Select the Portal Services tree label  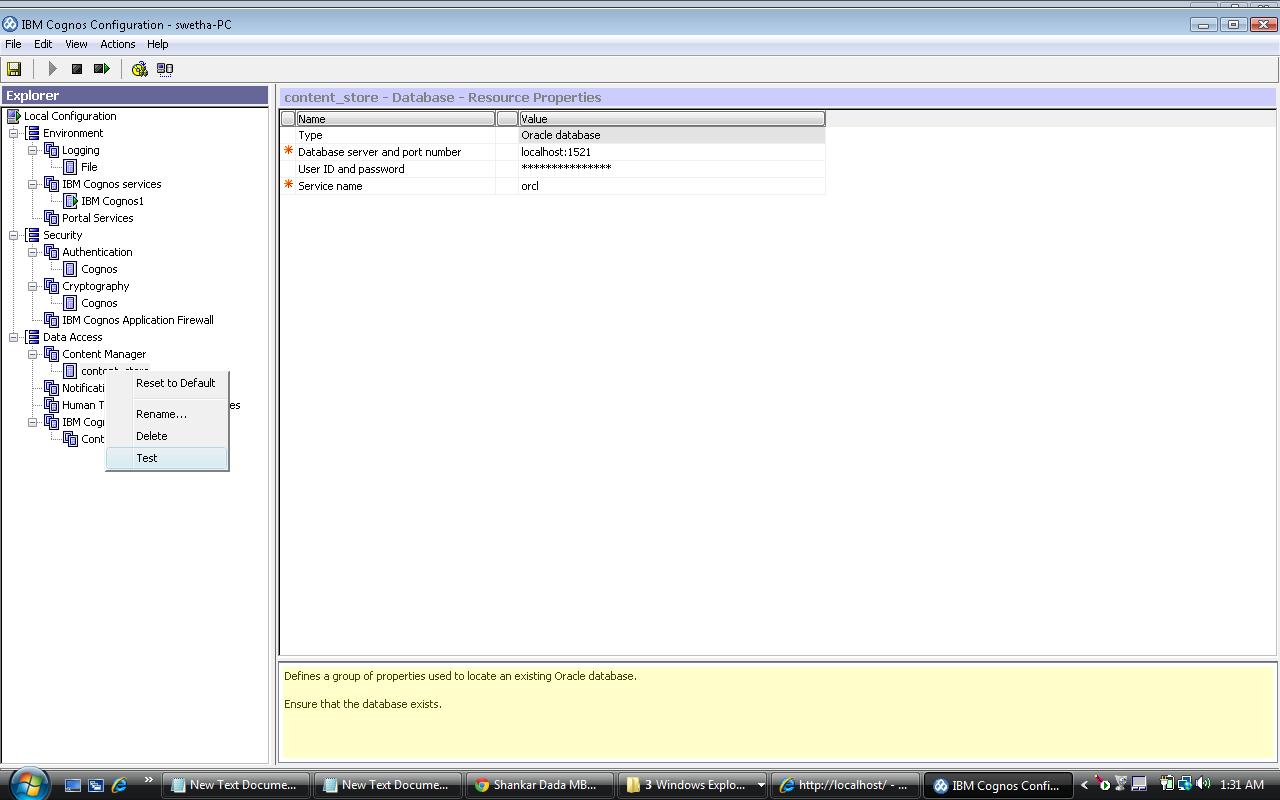97,218
